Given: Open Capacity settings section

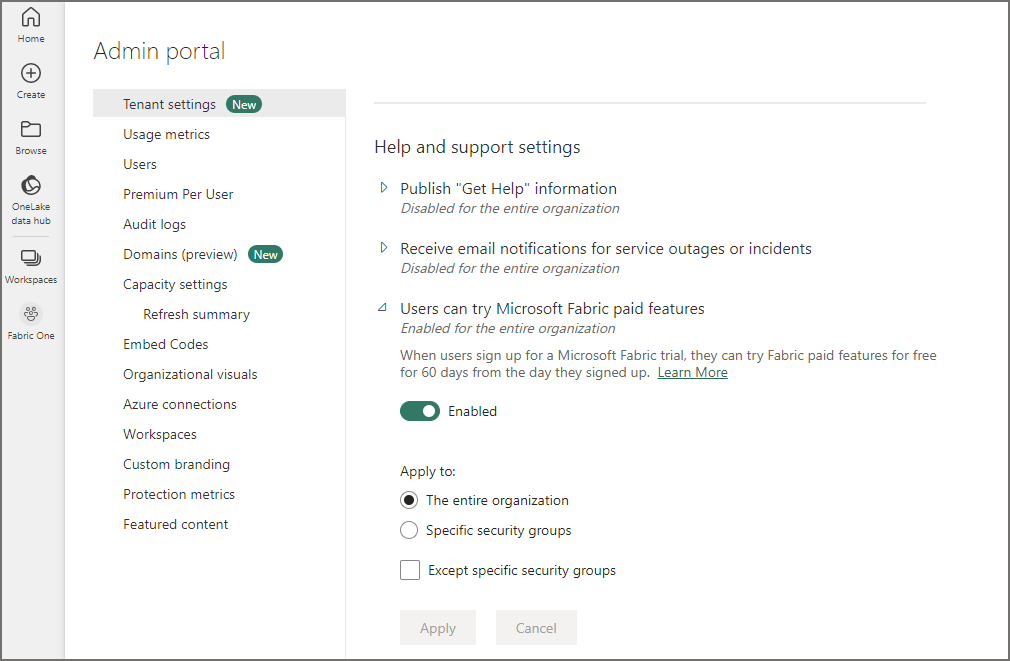Looking at the screenshot, I should tap(175, 284).
